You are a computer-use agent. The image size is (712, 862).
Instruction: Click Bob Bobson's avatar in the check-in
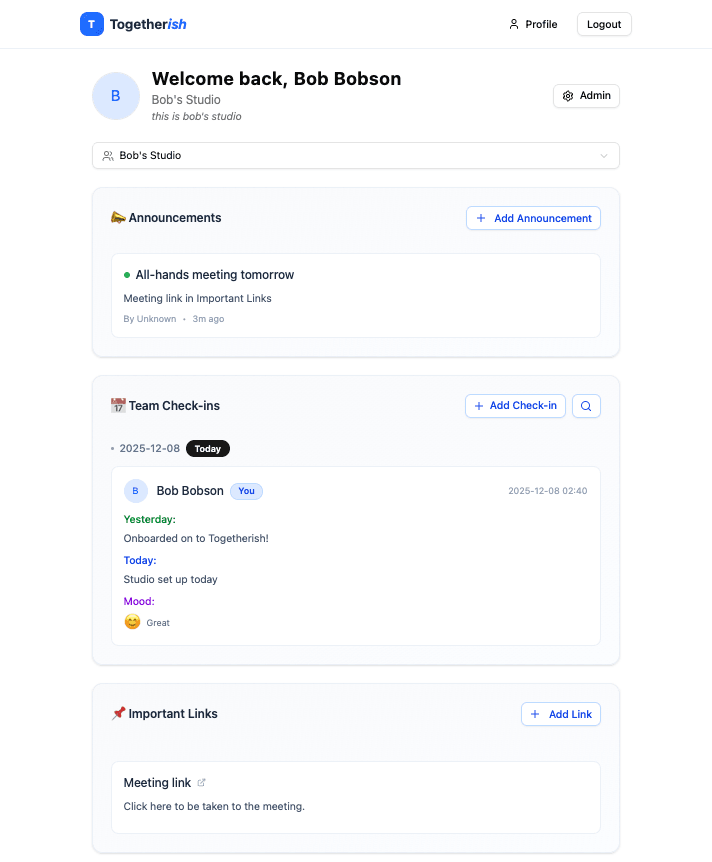pyautogui.click(x=135, y=490)
